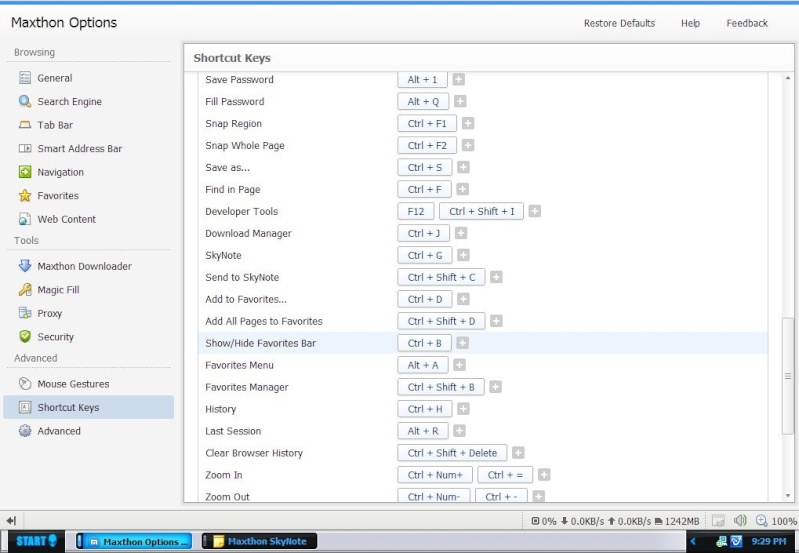Click the Magic Fill key icon
Screen dimensions: 799x553
24,289
